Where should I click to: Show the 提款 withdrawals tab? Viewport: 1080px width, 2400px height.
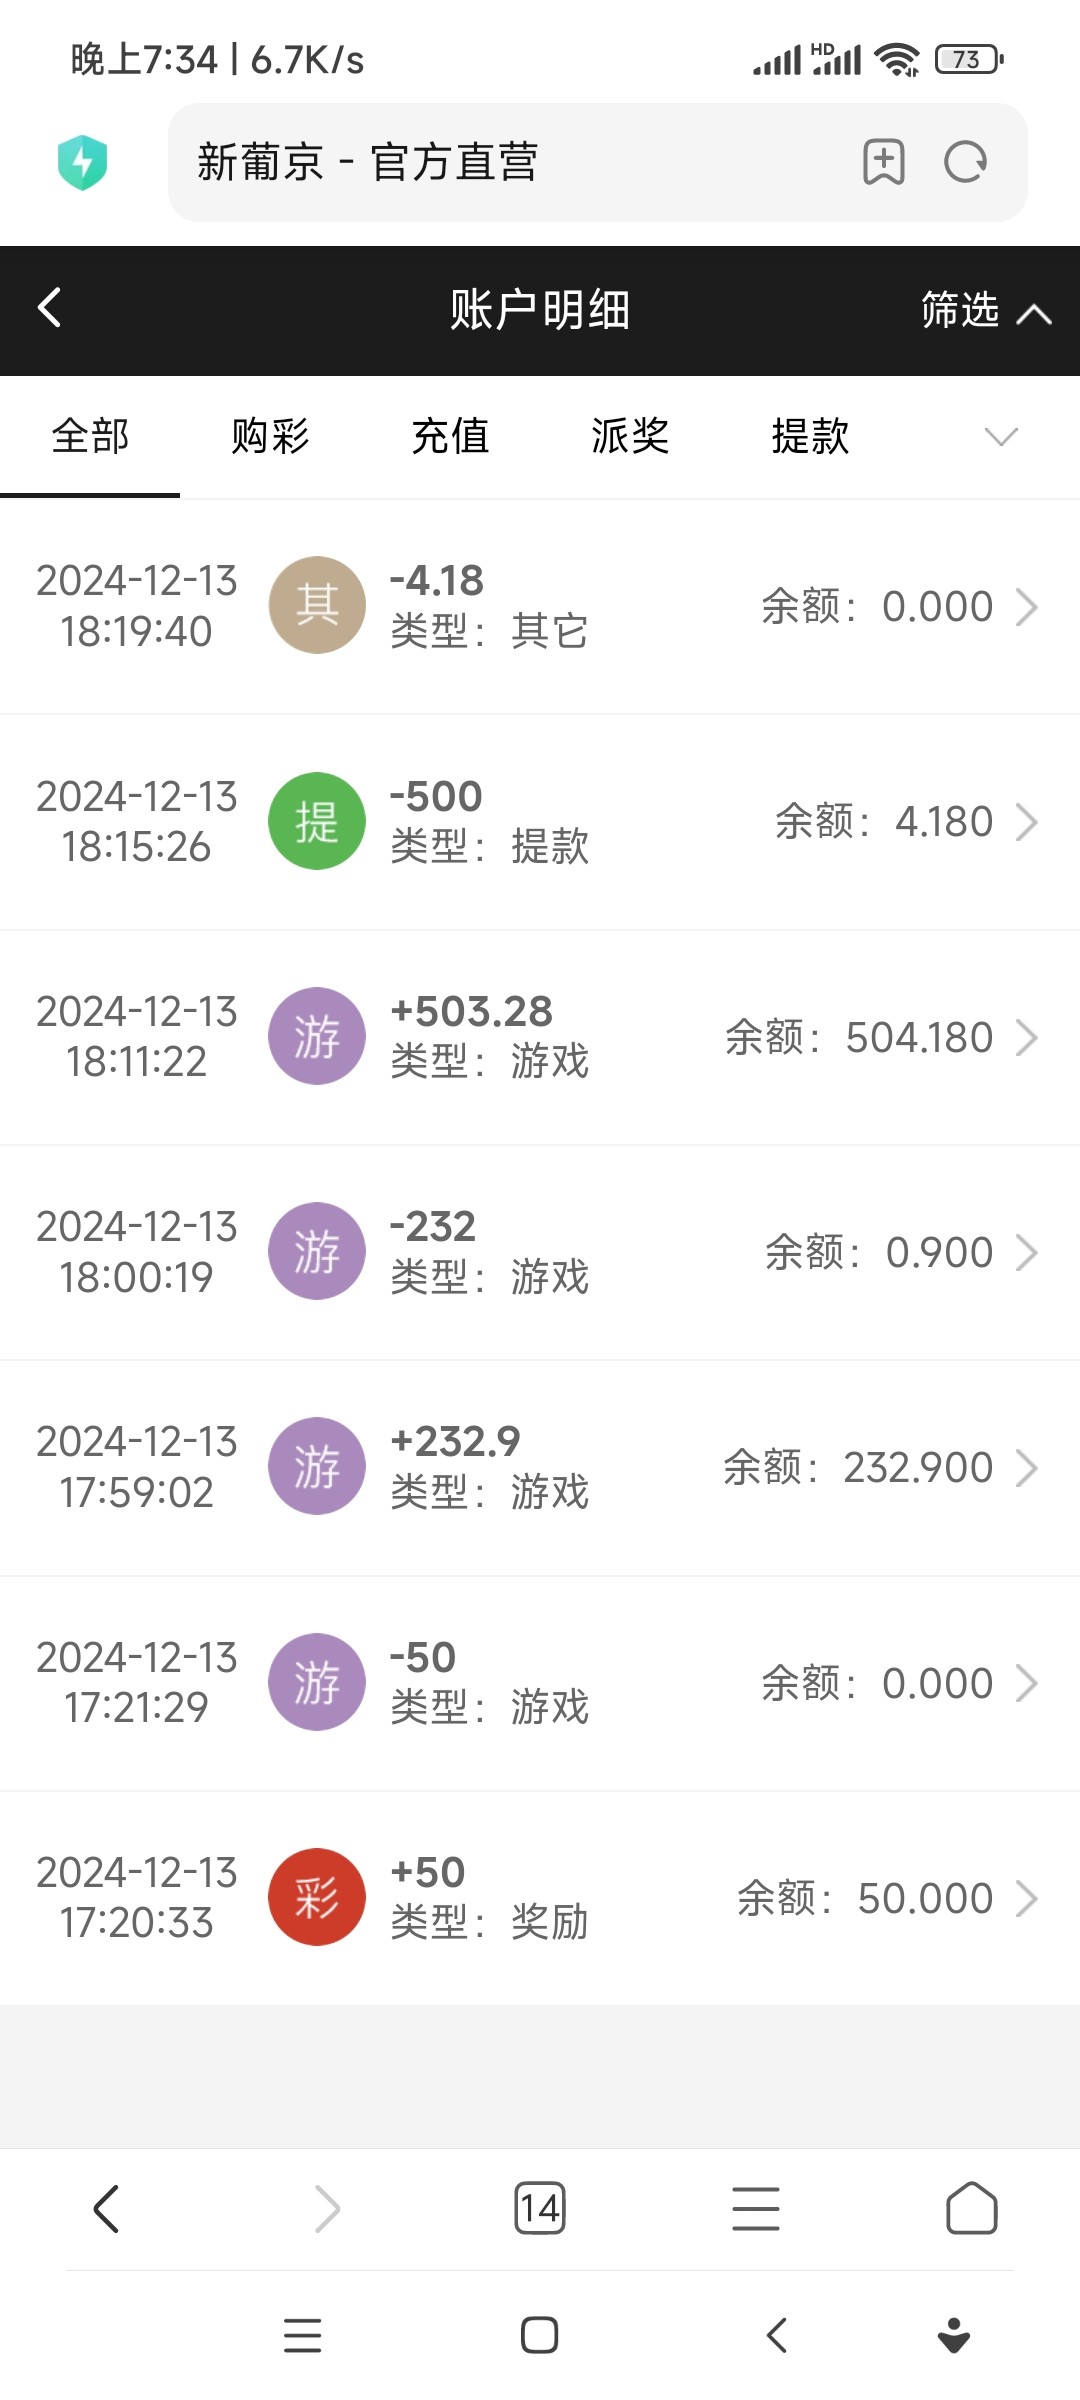810,436
